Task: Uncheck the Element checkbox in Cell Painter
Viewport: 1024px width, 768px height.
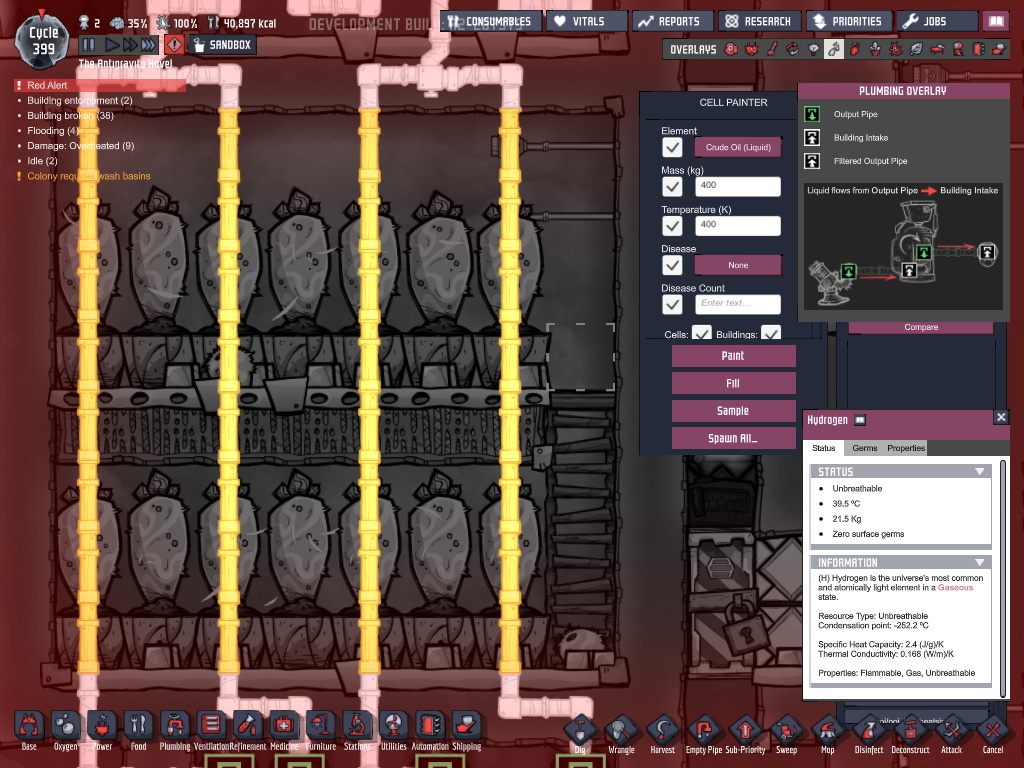Action: pos(673,148)
